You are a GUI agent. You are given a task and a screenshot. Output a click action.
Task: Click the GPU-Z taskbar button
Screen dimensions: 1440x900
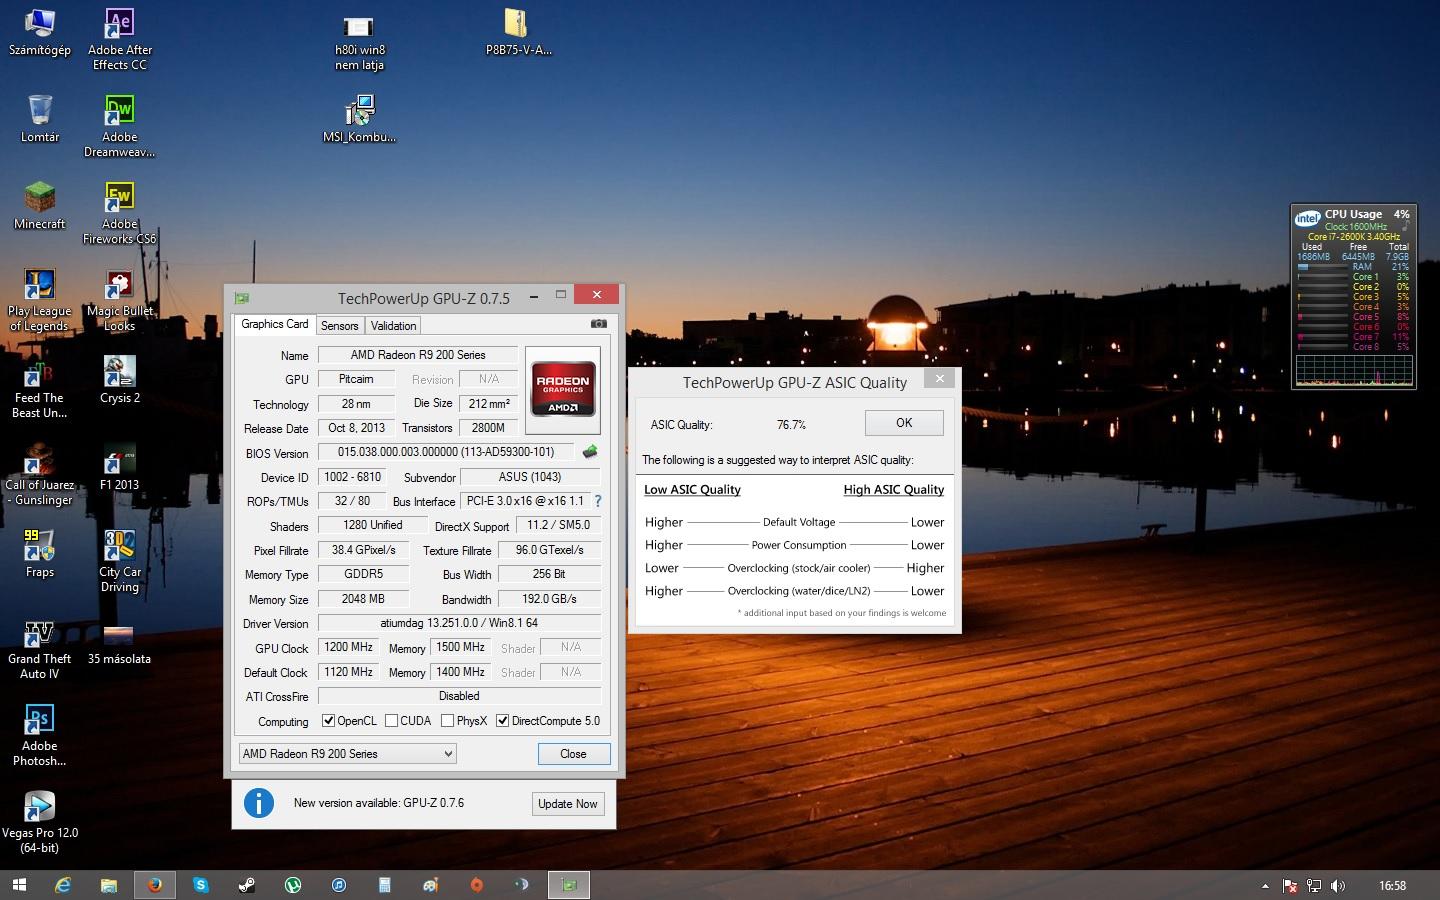tap(569, 885)
